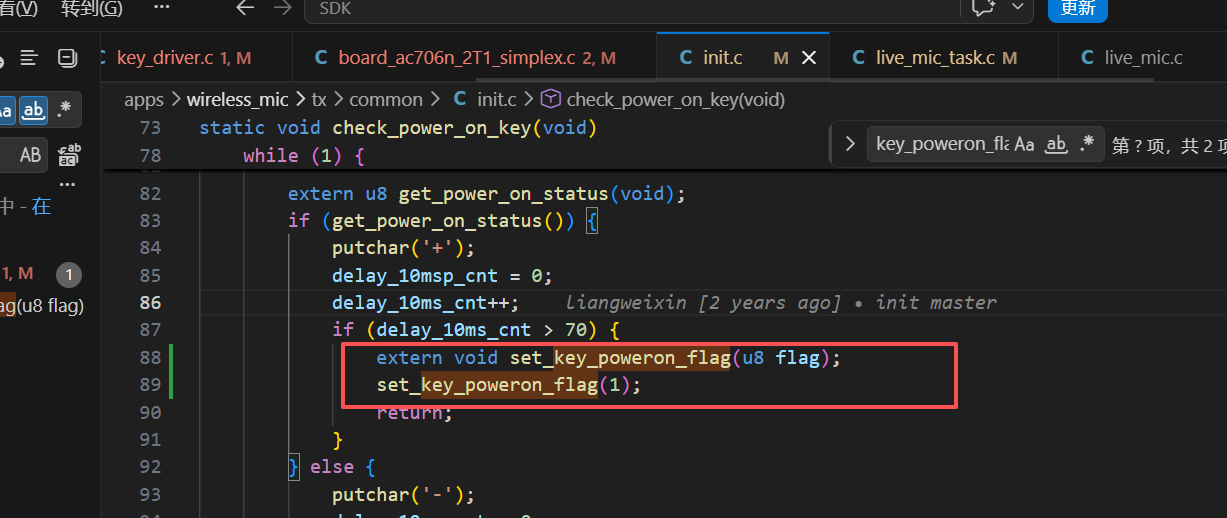
Task: Open the Copilot chat icon
Action: [982, 8]
